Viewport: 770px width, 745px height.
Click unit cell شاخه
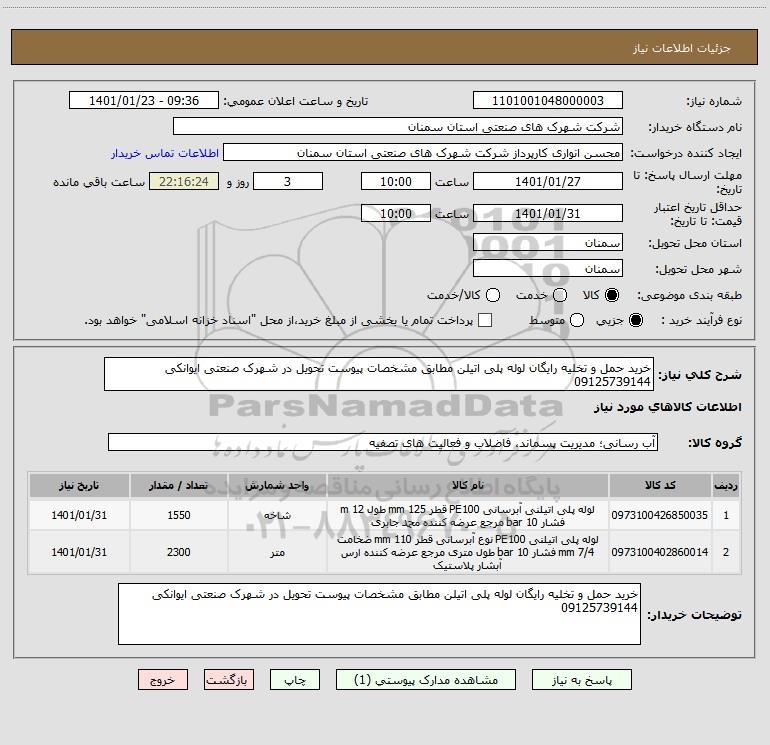click(x=277, y=515)
